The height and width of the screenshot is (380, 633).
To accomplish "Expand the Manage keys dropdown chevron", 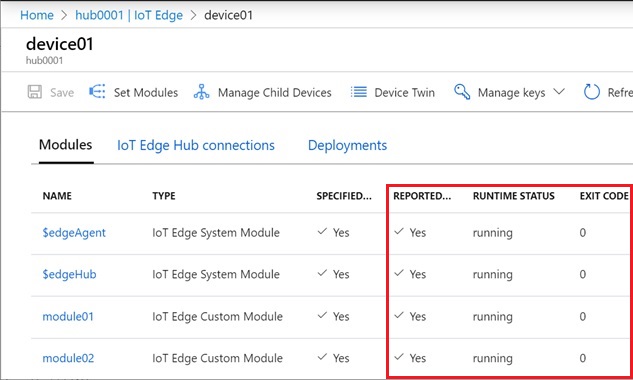I will coord(559,92).
